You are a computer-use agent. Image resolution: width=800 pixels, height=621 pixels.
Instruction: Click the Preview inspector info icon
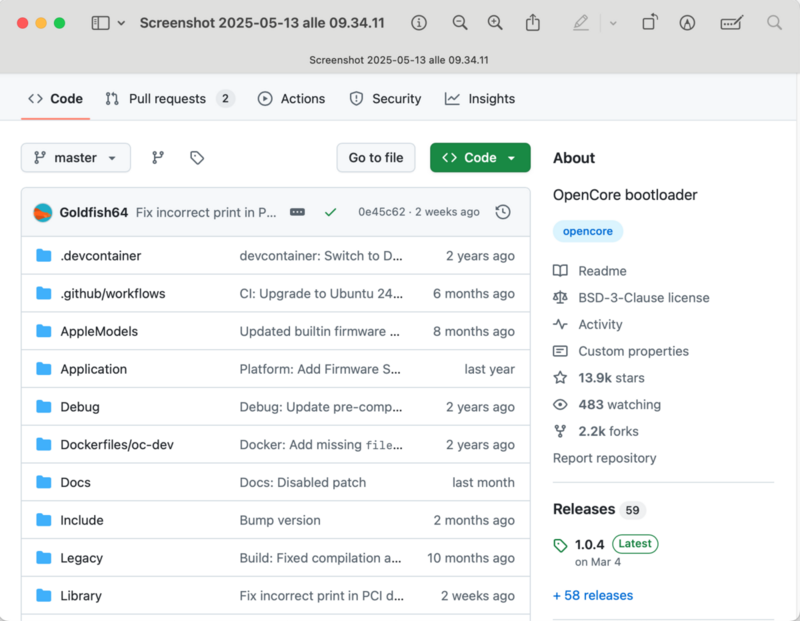click(419, 23)
